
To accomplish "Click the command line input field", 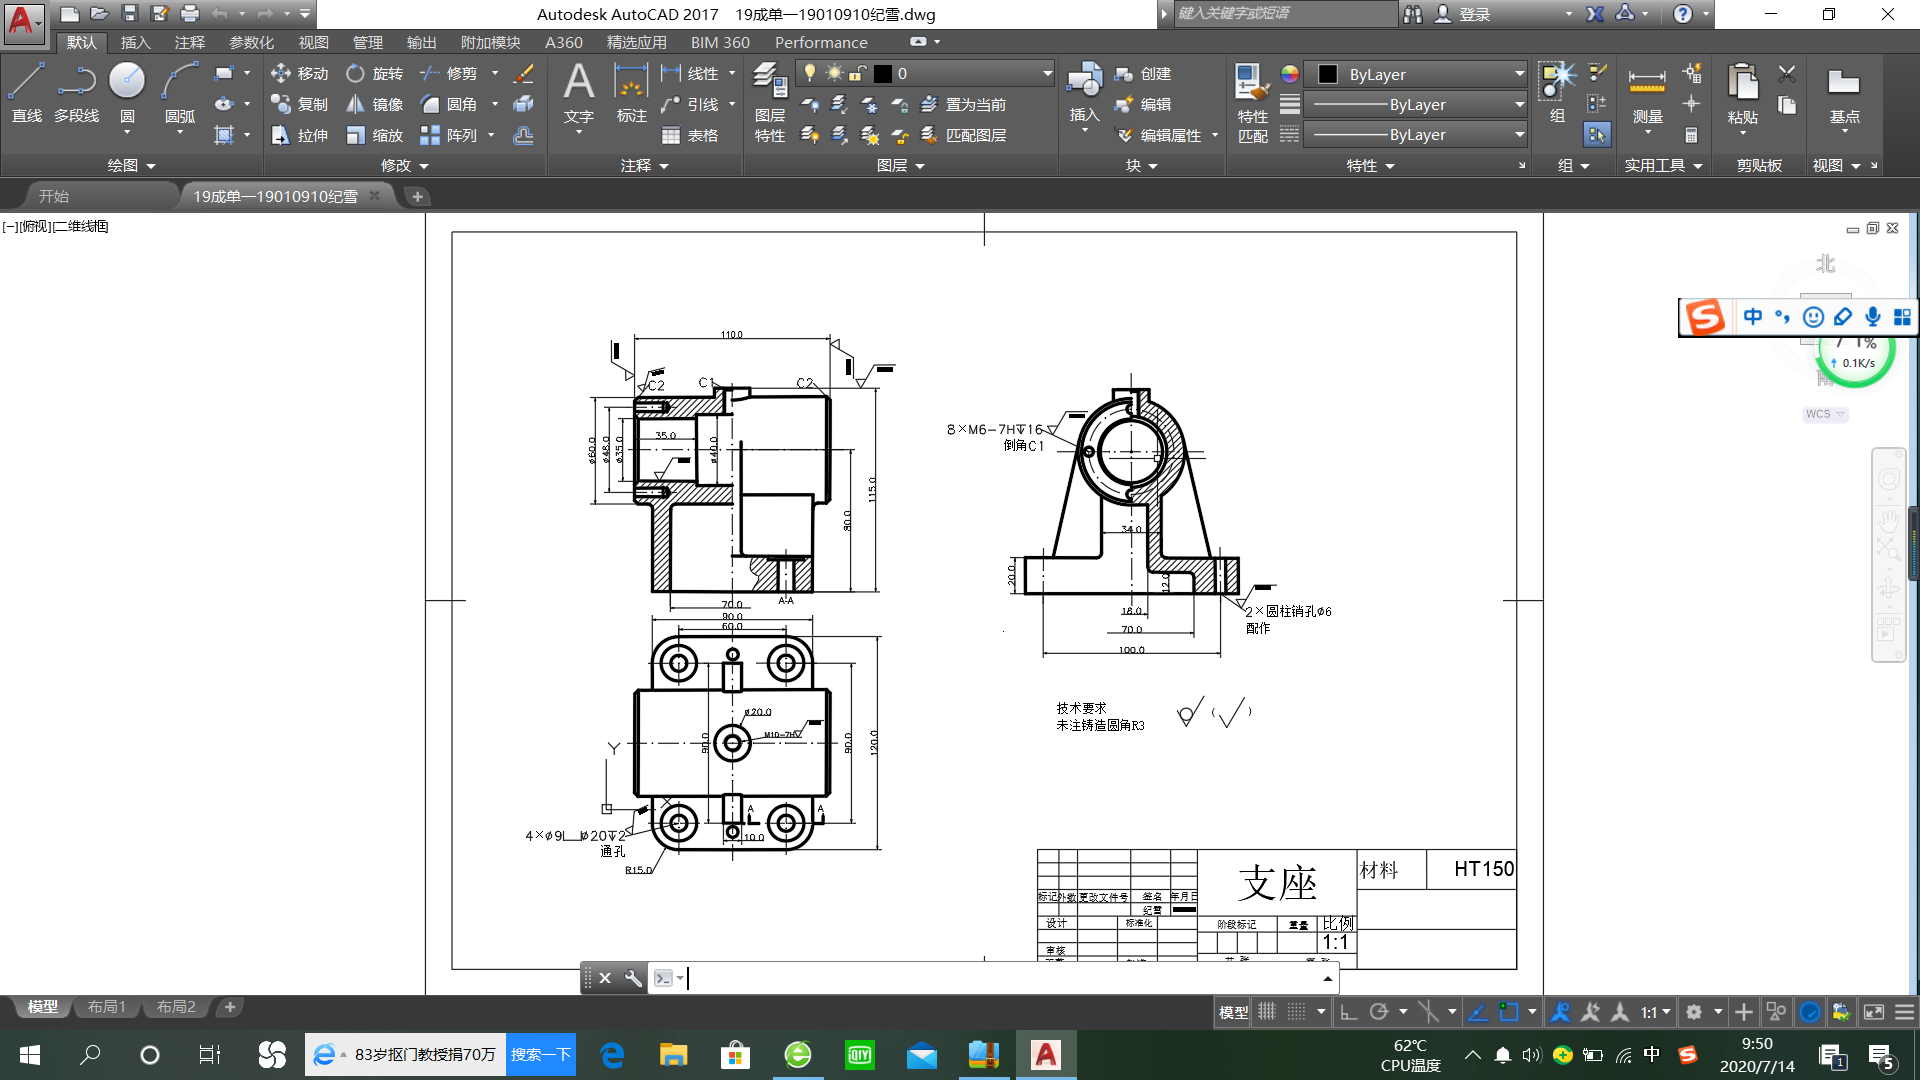I will pos(1000,978).
